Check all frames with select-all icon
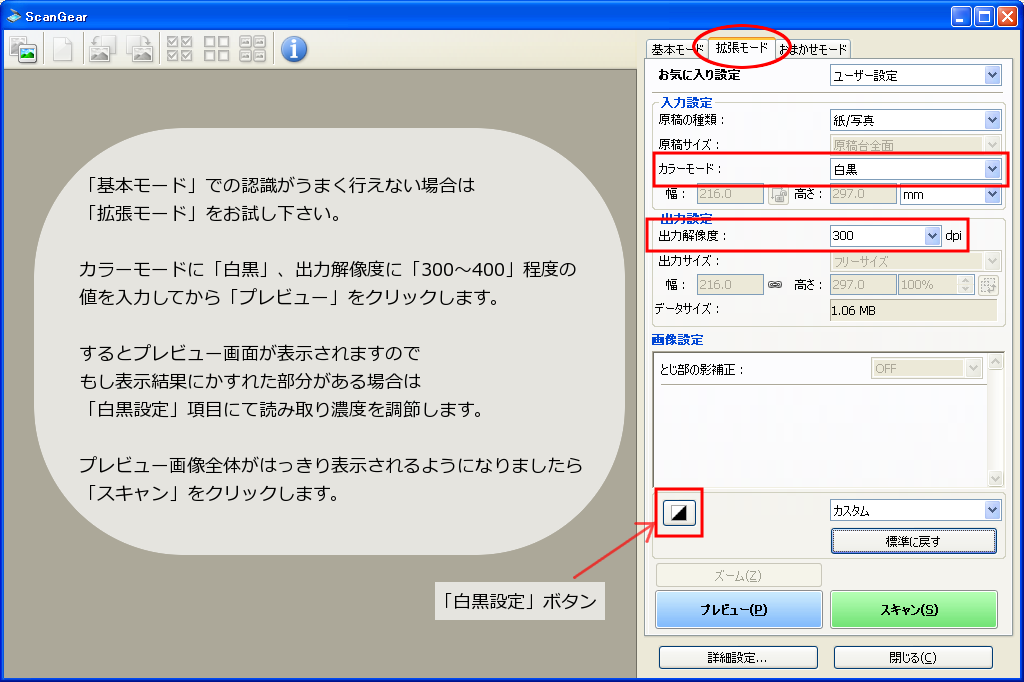This screenshot has height=682, width=1024. click(x=180, y=49)
